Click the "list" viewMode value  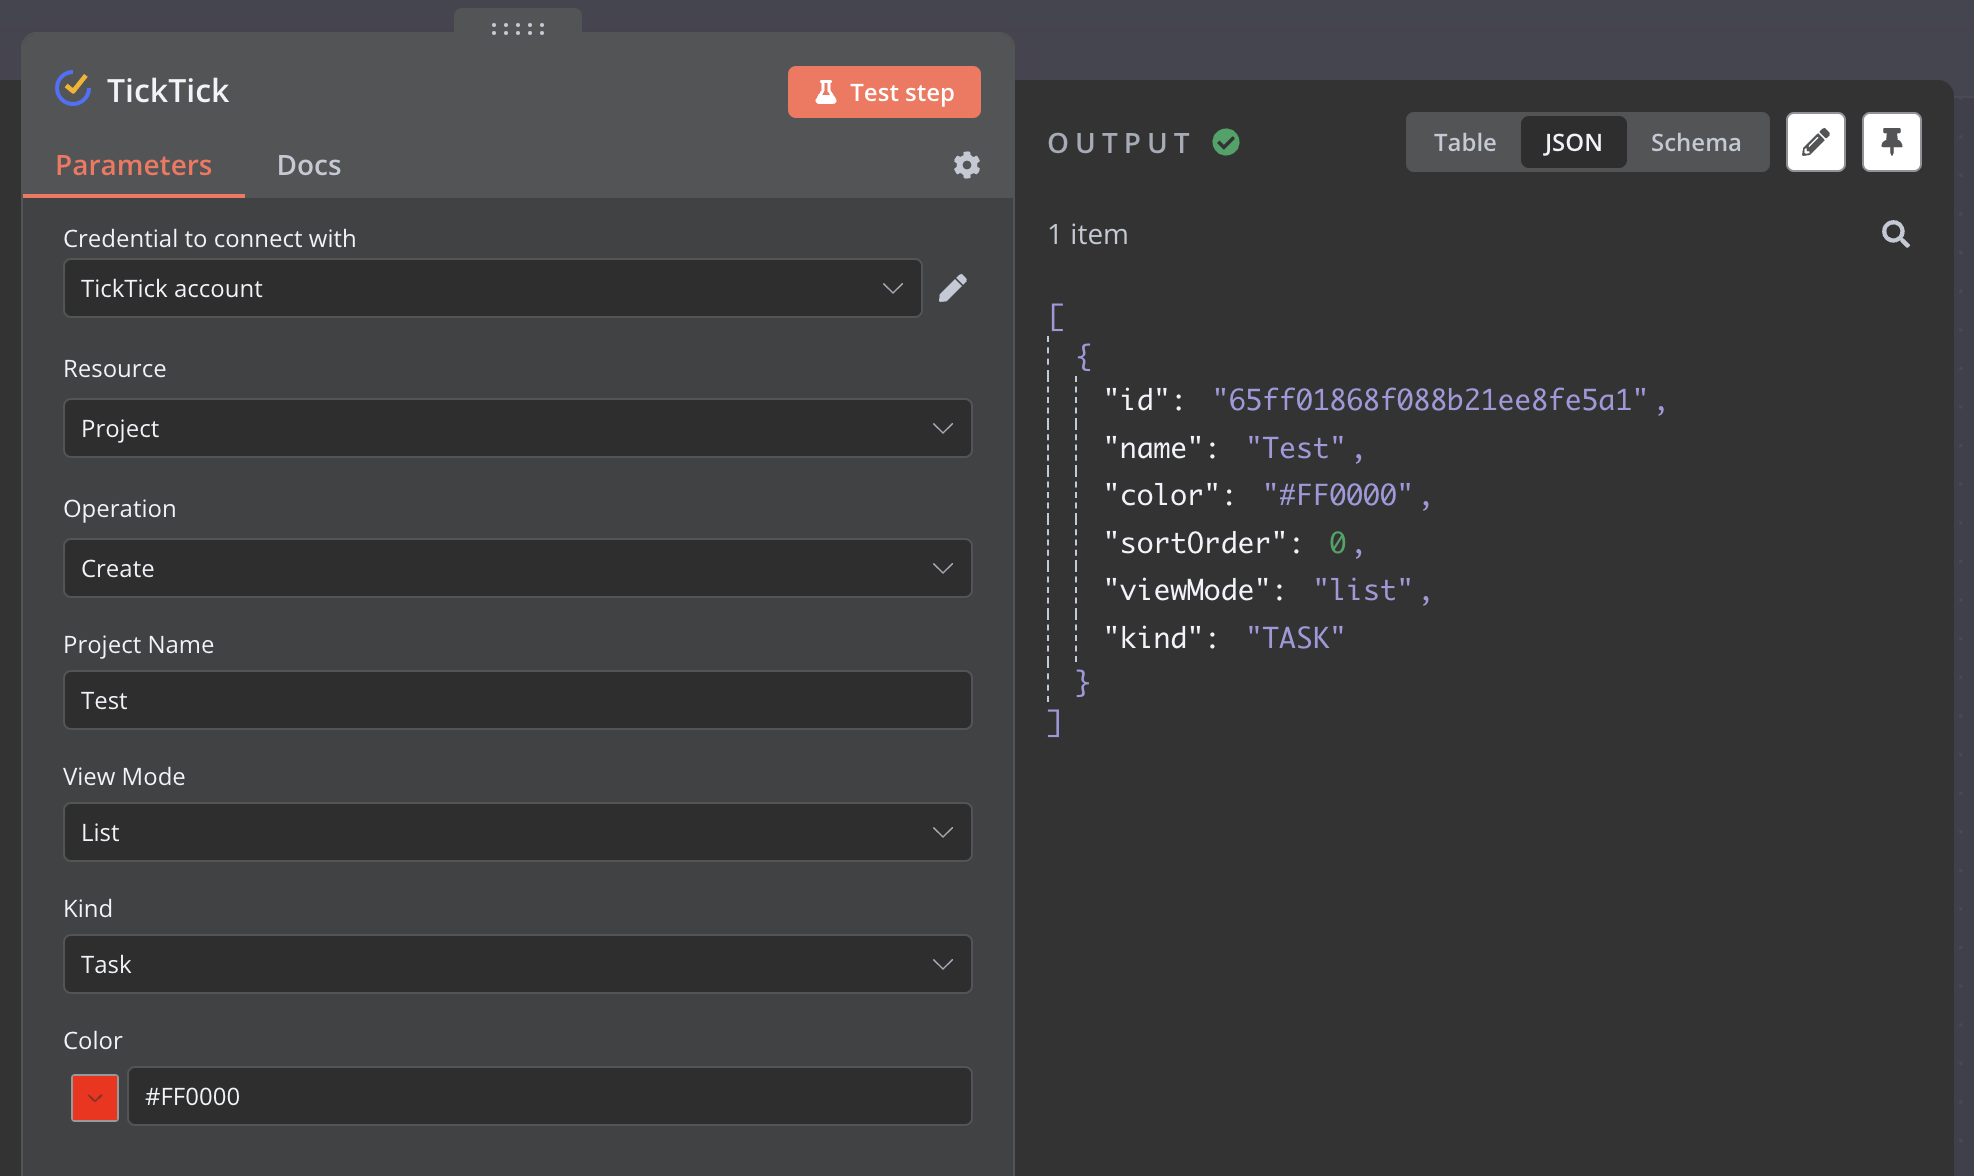(x=1362, y=590)
